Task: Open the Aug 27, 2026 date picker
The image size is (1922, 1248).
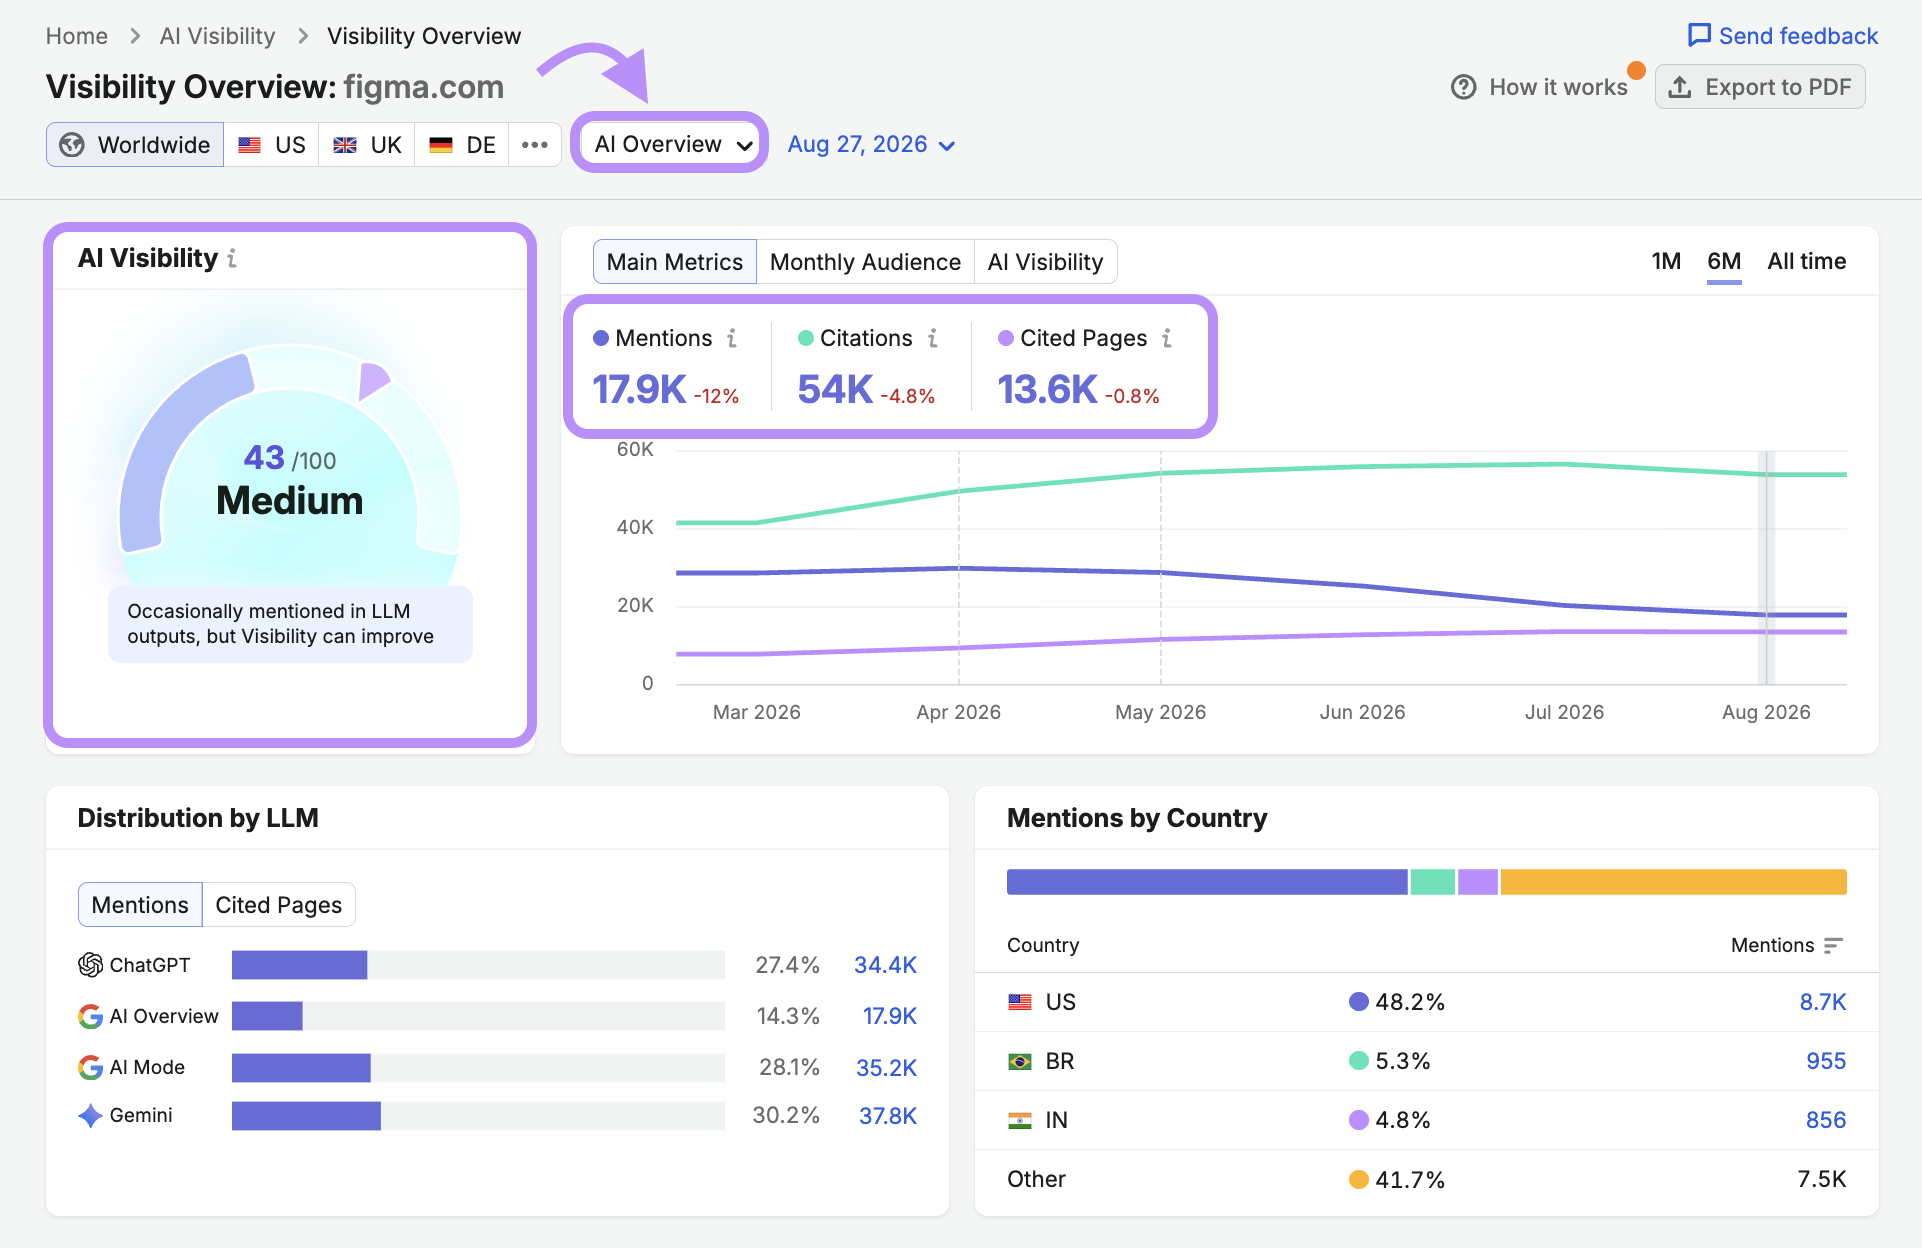Action: pyautogui.click(x=871, y=145)
